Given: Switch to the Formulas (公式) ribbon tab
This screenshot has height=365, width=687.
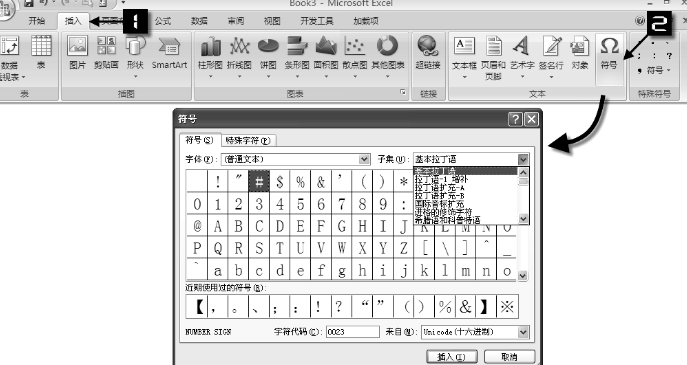Looking at the screenshot, I should coord(163,21).
